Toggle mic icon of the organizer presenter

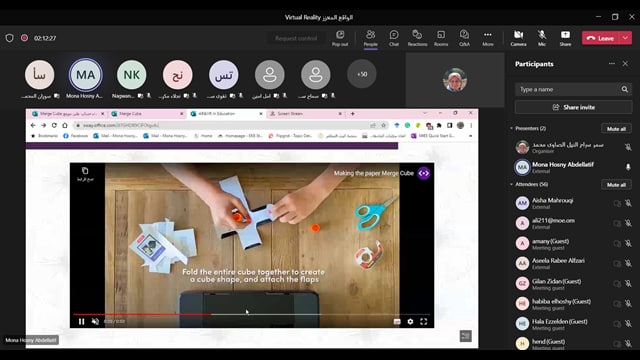pos(628,147)
